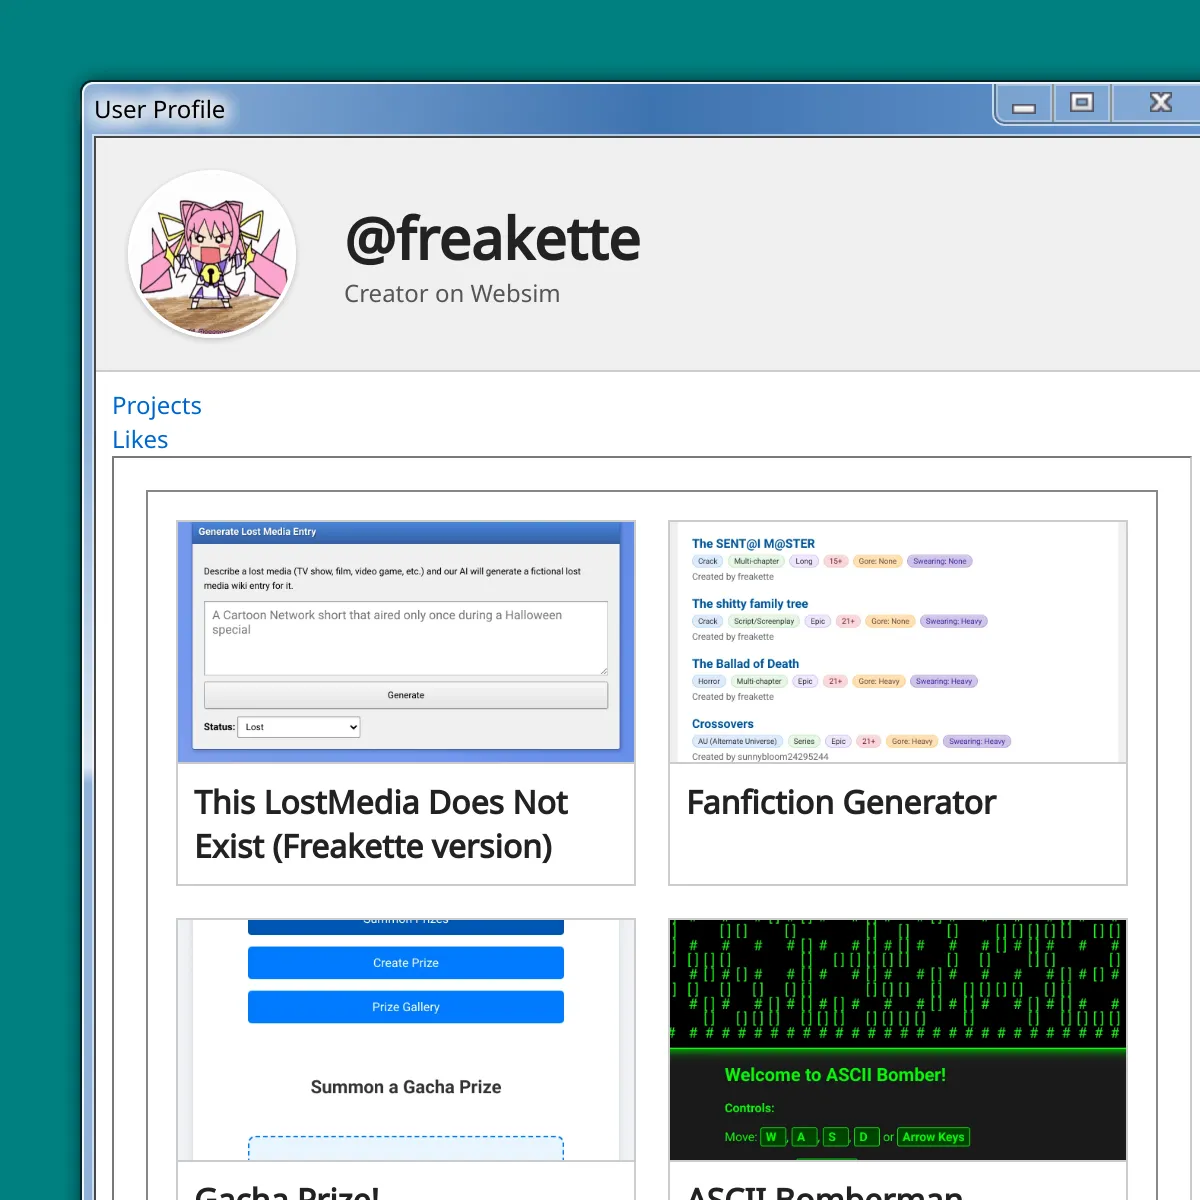Expand the Status dropdown showing Lost

[x=299, y=727]
